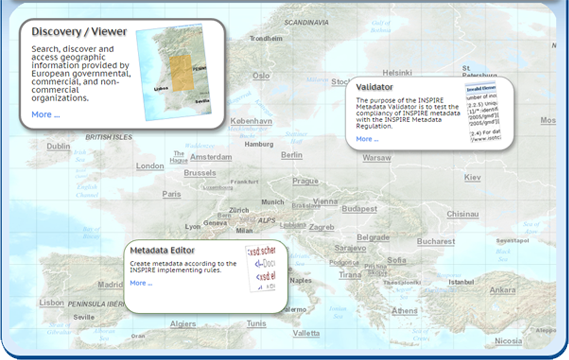569x360 pixels.
Task: Open the More link in Metadata Editor
Action: point(141,283)
